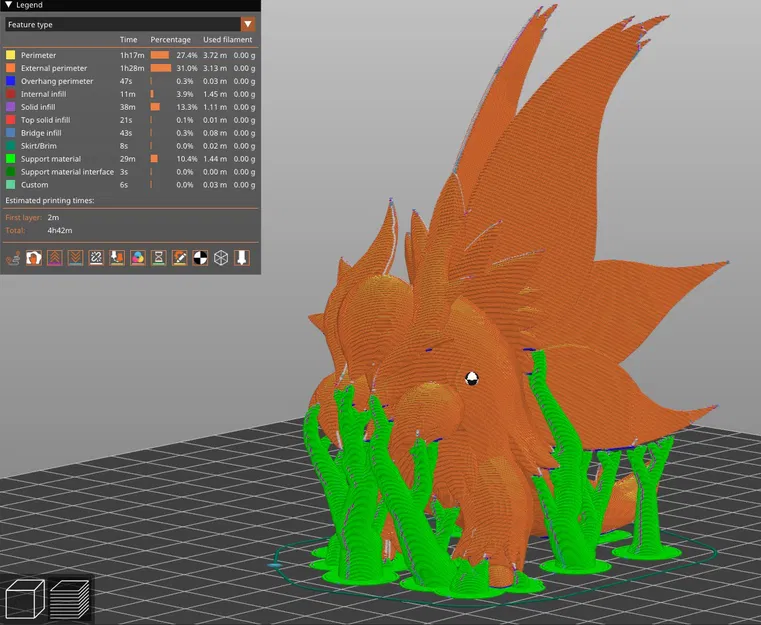
Task: Select the 47s Overhang perimeter time
Action: coord(126,81)
